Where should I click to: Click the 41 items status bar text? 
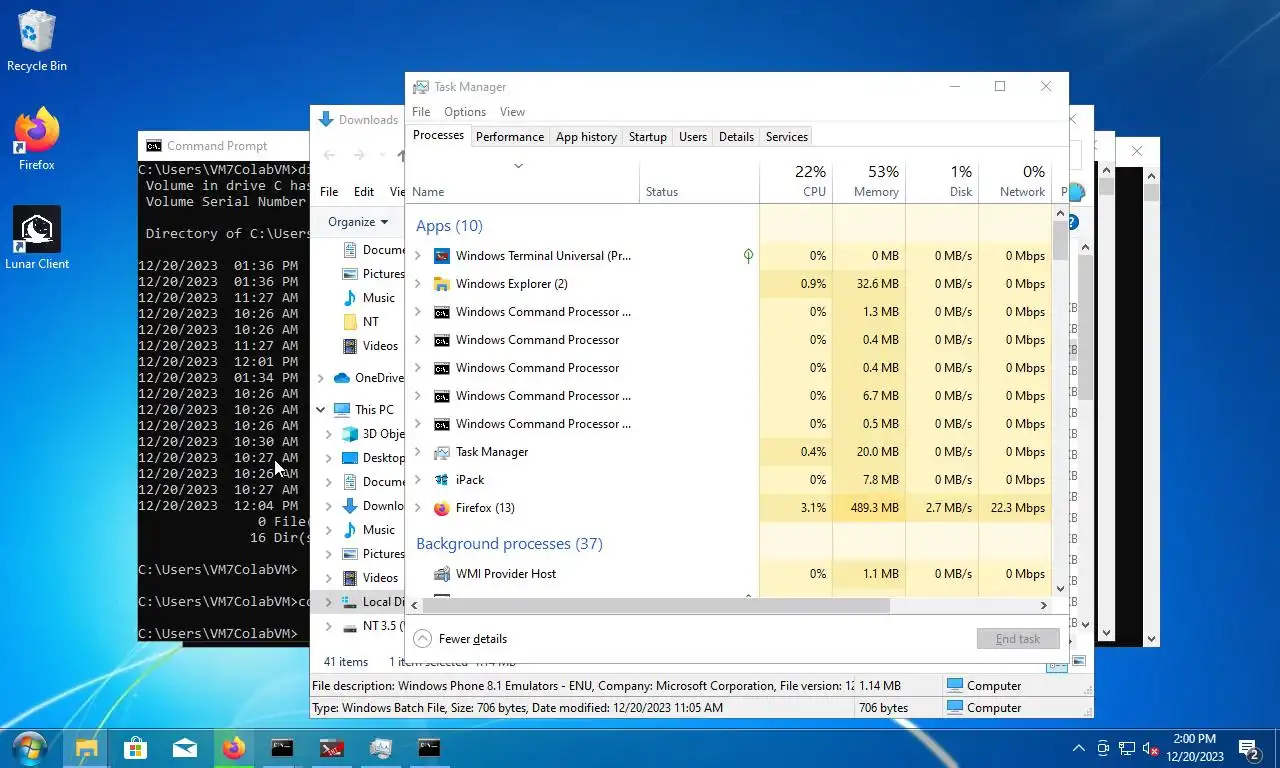(346, 662)
